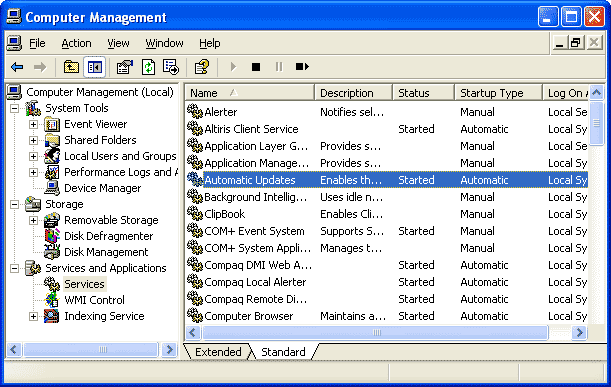
Task: Sort by the Log On As column
Action: click(x=565, y=93)
